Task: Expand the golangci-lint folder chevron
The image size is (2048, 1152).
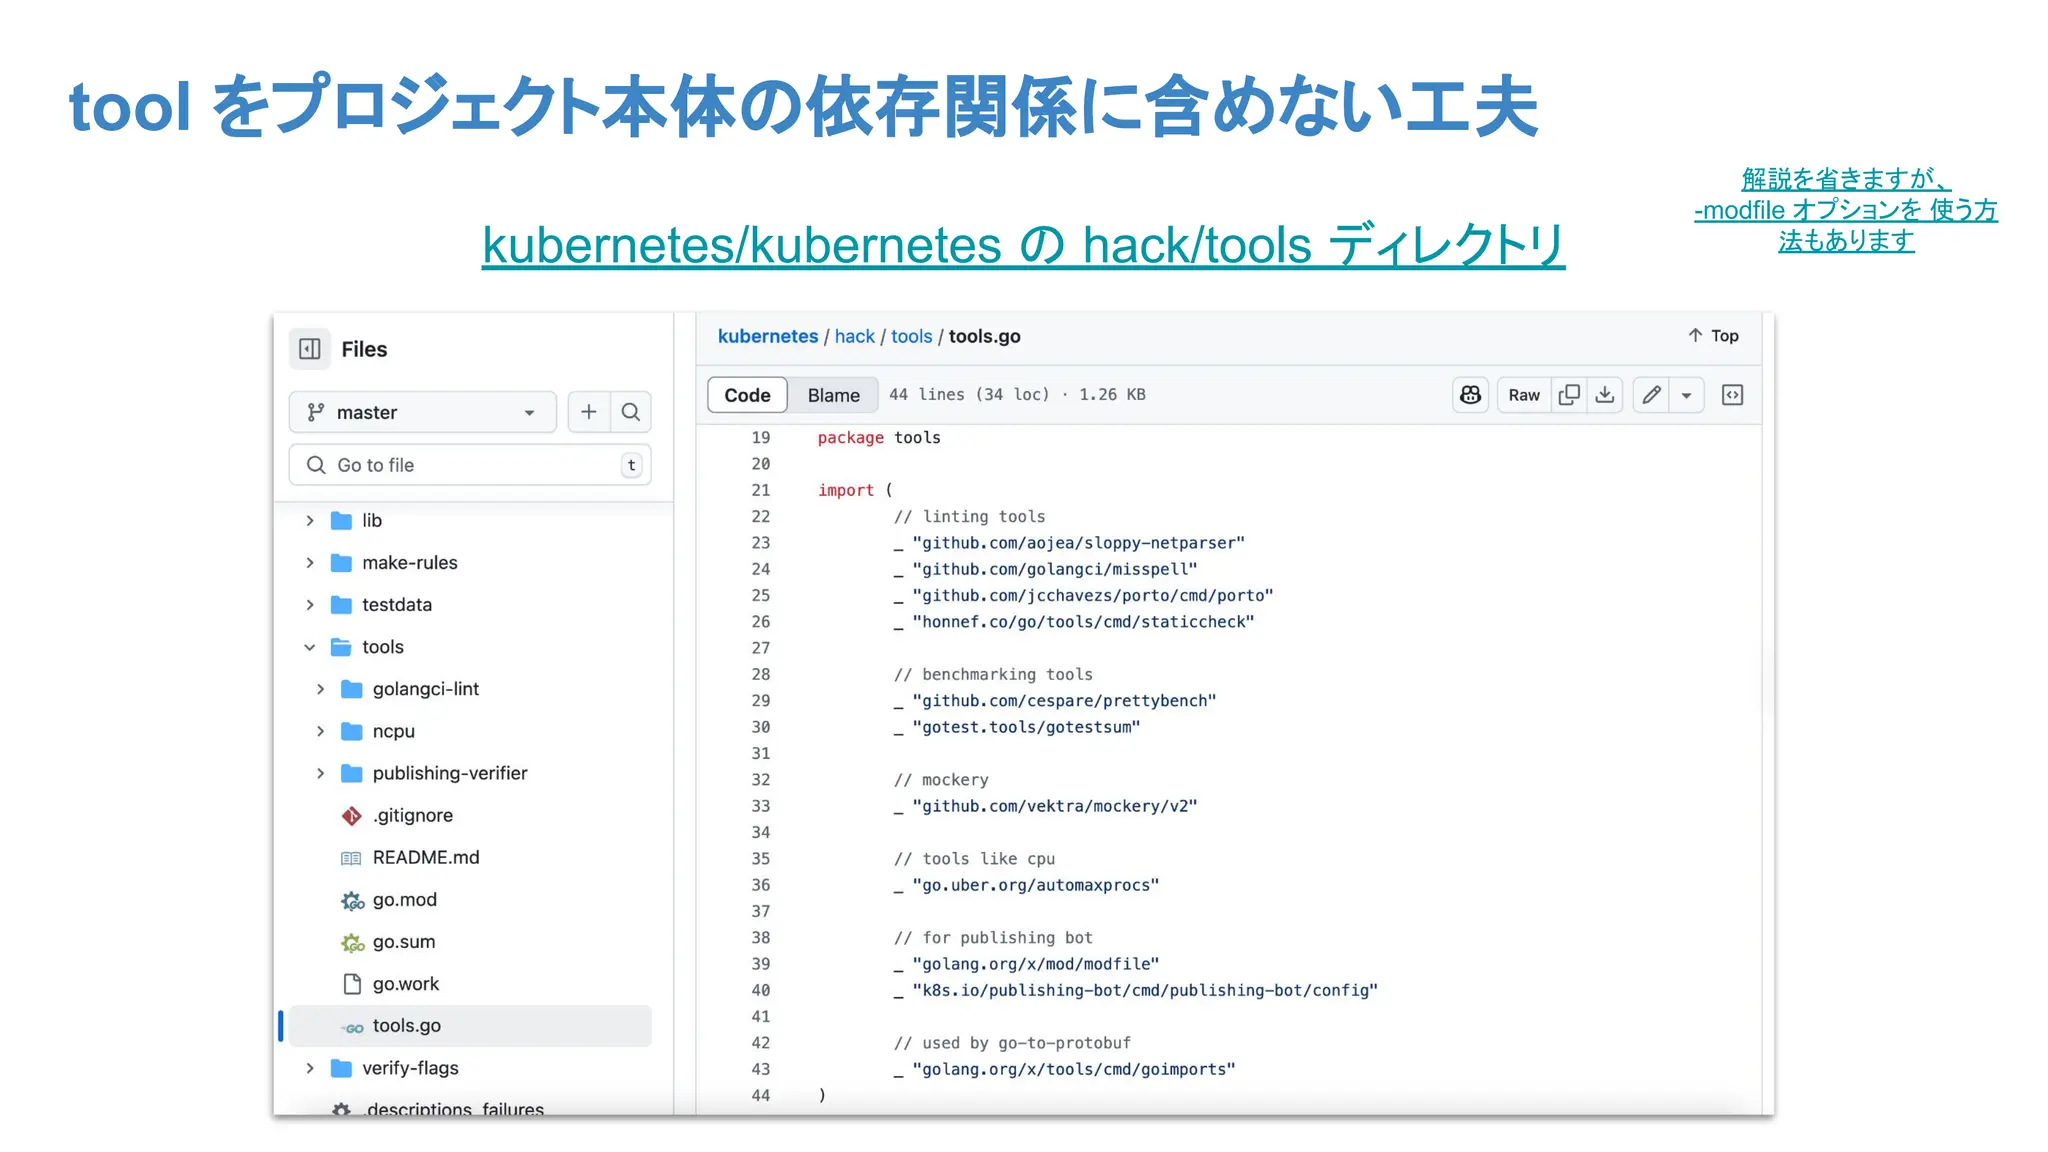Action: click(320, 689)
